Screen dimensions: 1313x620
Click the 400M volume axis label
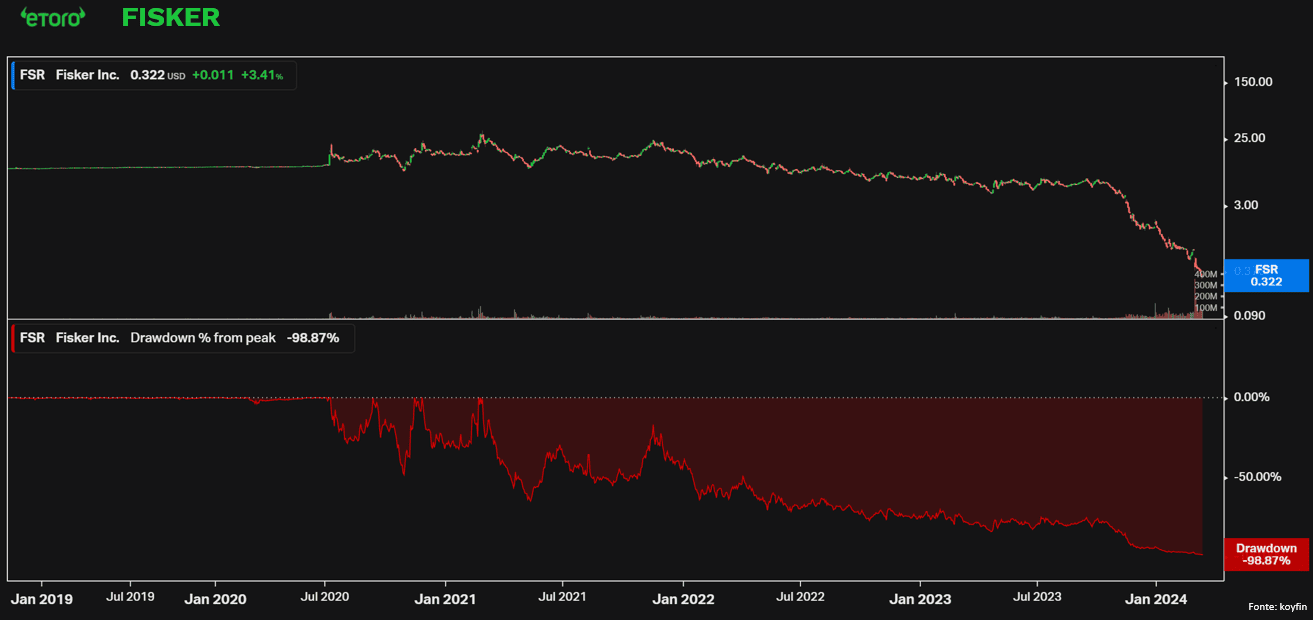[x=1206, y=274]
